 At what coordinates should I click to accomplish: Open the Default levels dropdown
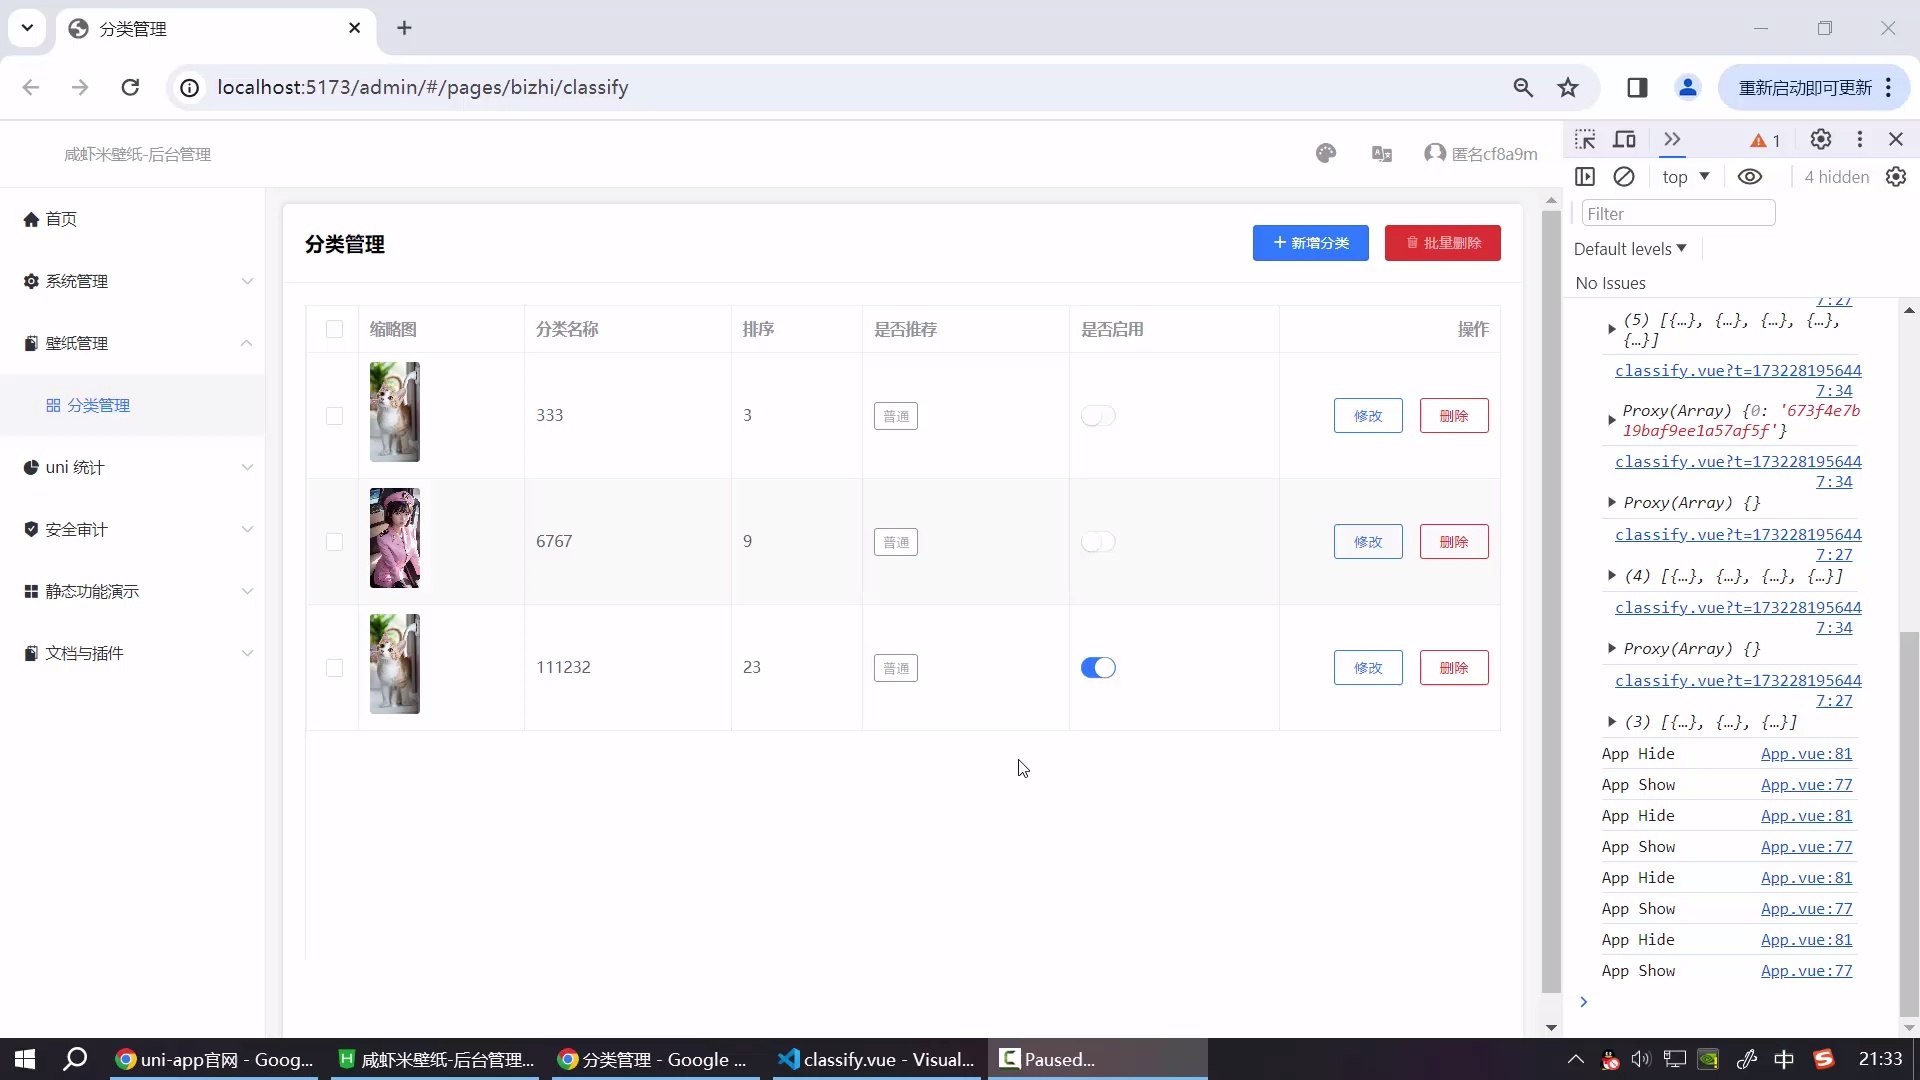coord(1630,249)
